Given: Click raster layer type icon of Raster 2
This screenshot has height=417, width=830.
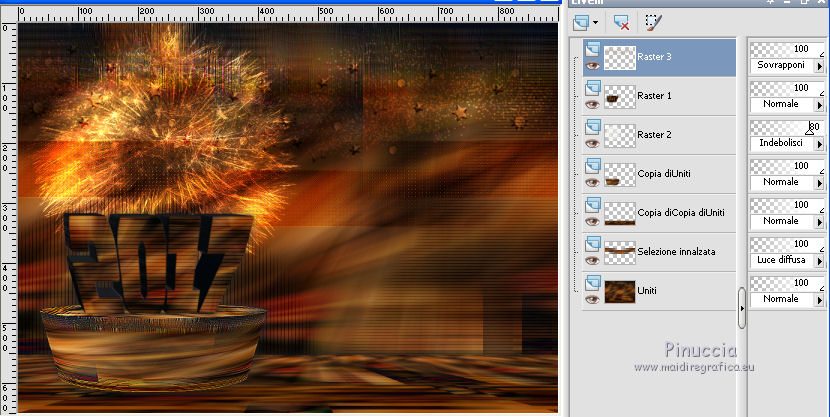Looking at the screenshot, I should coord(592,127).
